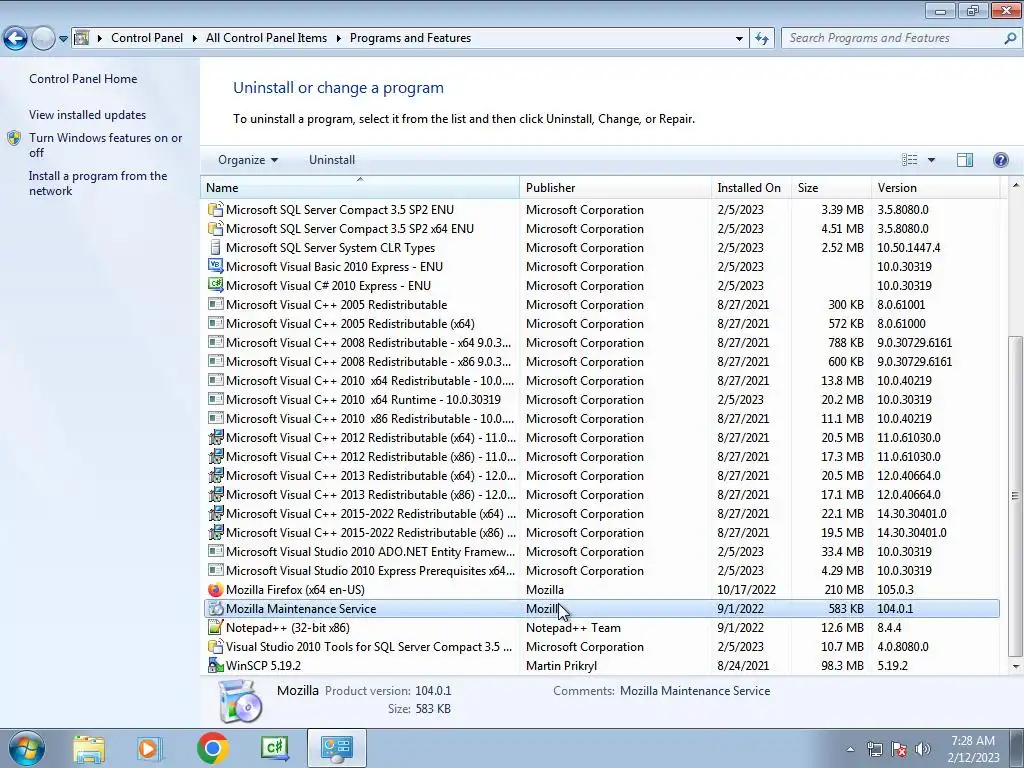Click the blue Help question mark icon
The image size is (1024, 768).
point(1000,160)
